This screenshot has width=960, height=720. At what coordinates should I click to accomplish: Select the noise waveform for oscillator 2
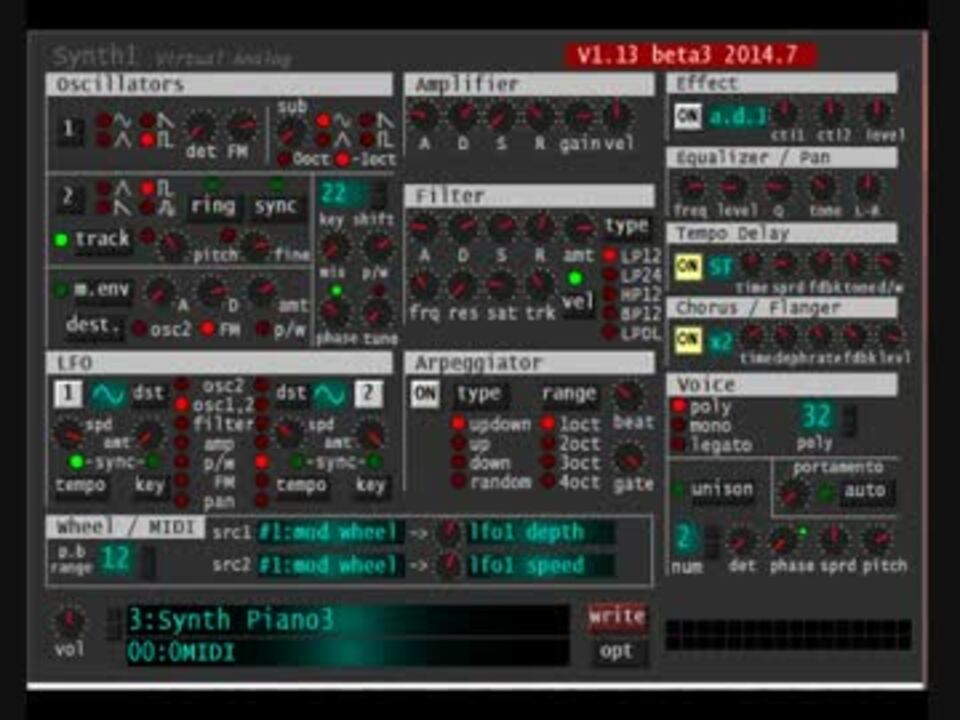click(x=148, y=208)
